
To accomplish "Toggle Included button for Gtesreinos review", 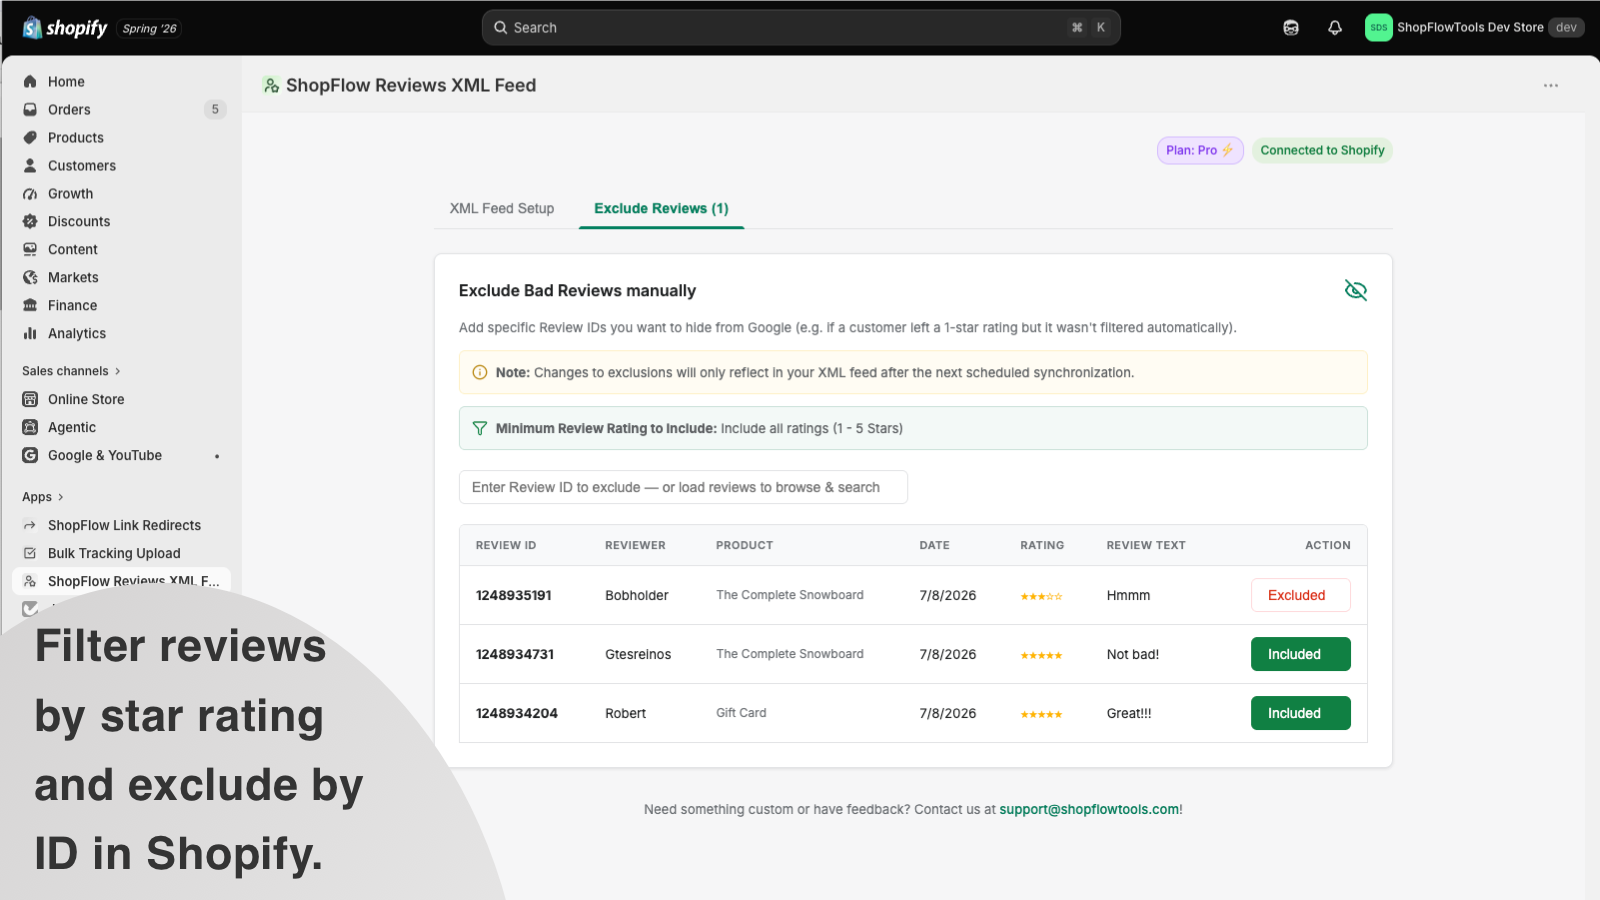I will pos(1300,654).
